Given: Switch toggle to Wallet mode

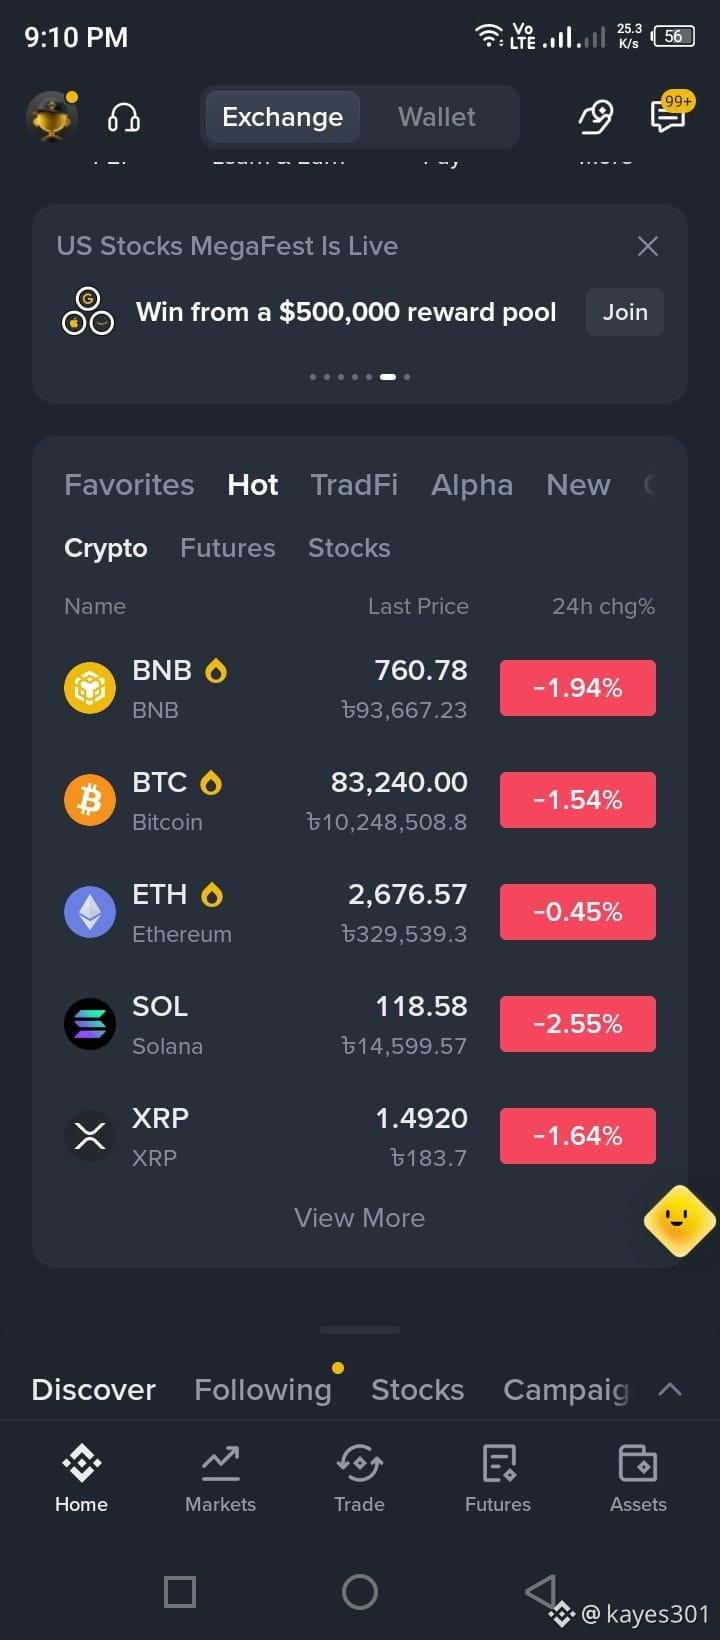Looking at the screenshot, I should pyautogui.click(x=437, y=117).
